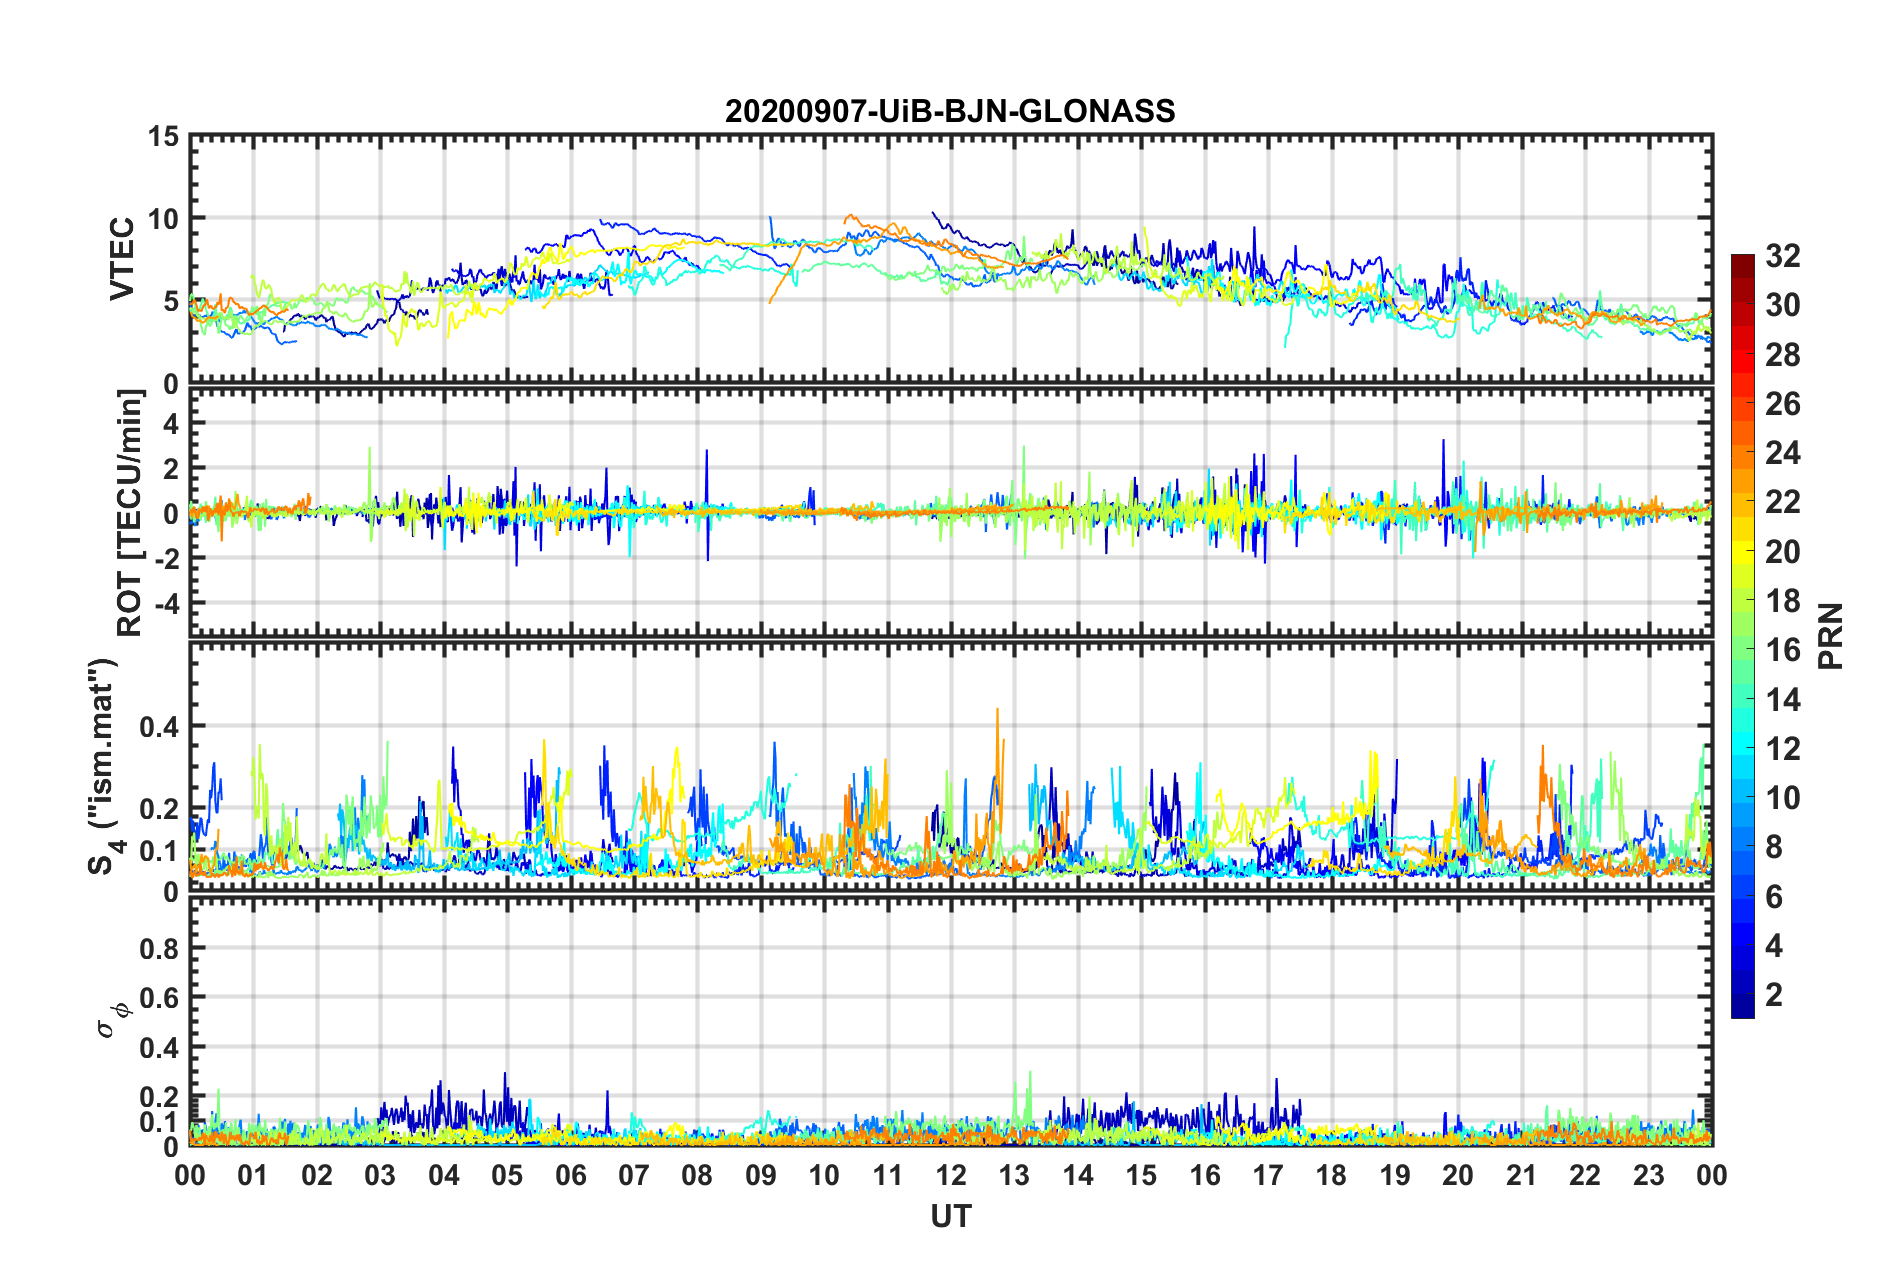1902x1272 pixels.
Task: Click colorbar tick label 16
Action: coord(1782,650)
